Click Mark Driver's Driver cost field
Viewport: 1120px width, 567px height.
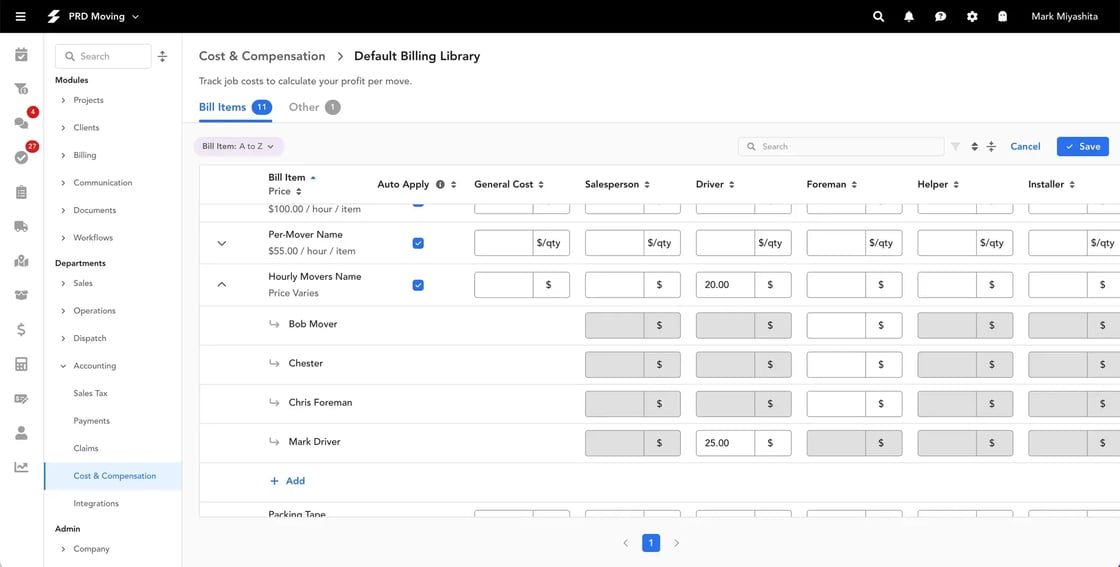click(x=724, y=443)
